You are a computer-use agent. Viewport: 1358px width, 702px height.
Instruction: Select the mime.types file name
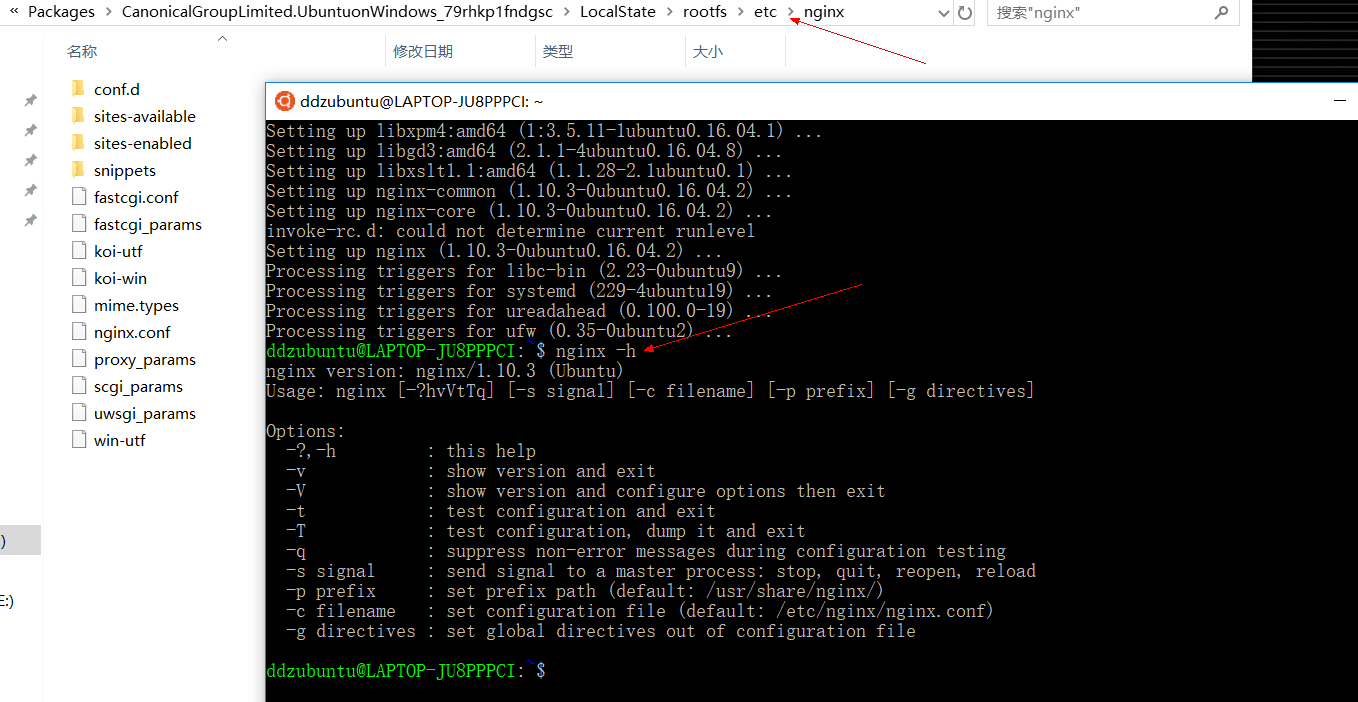tap(136, 305)
